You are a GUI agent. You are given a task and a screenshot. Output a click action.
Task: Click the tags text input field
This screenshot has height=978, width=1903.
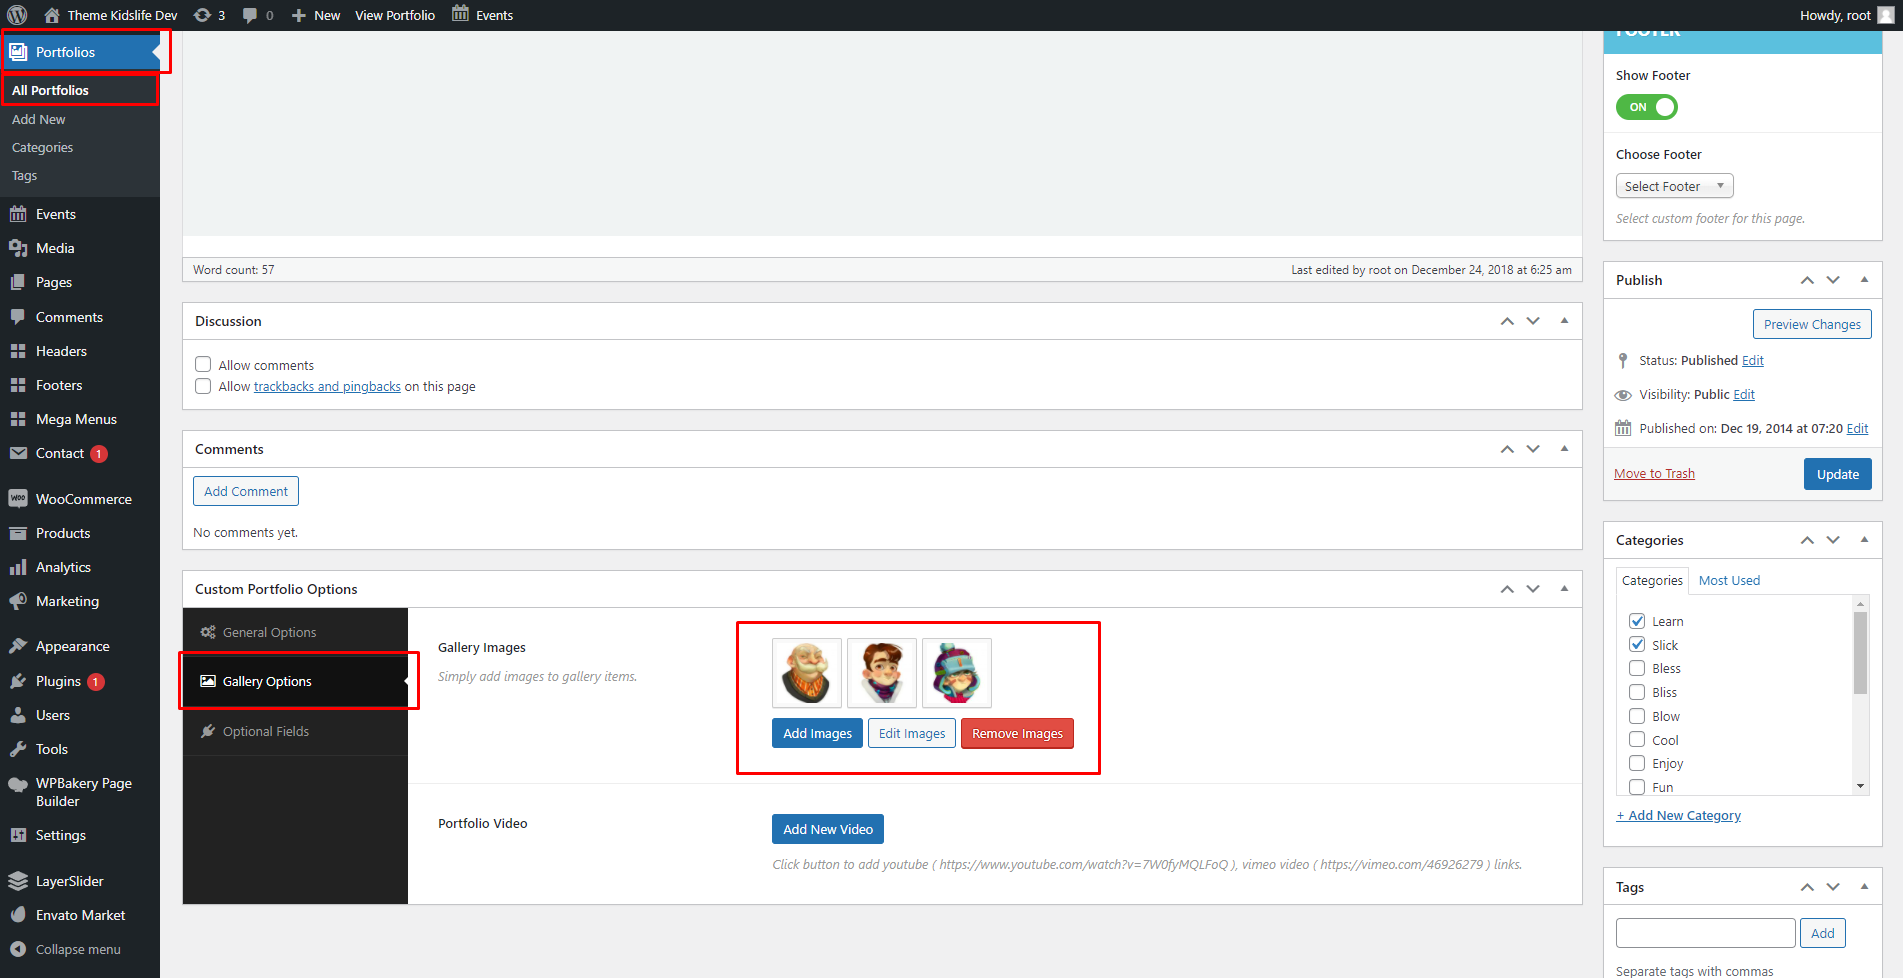pos(1706,933)
